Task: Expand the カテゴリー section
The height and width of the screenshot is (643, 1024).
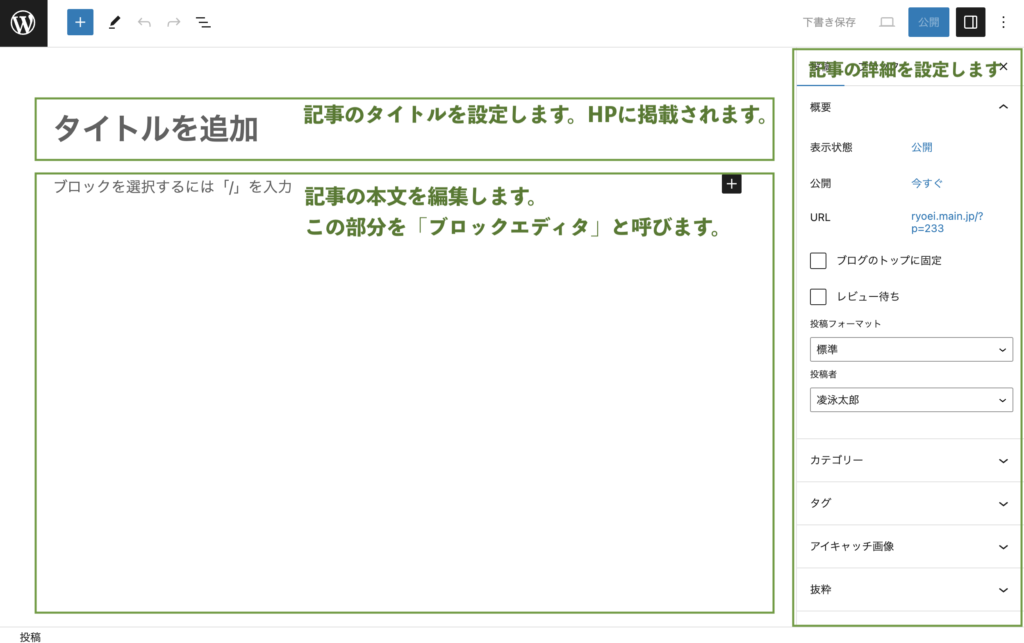Action: click(x=908, y=460)
